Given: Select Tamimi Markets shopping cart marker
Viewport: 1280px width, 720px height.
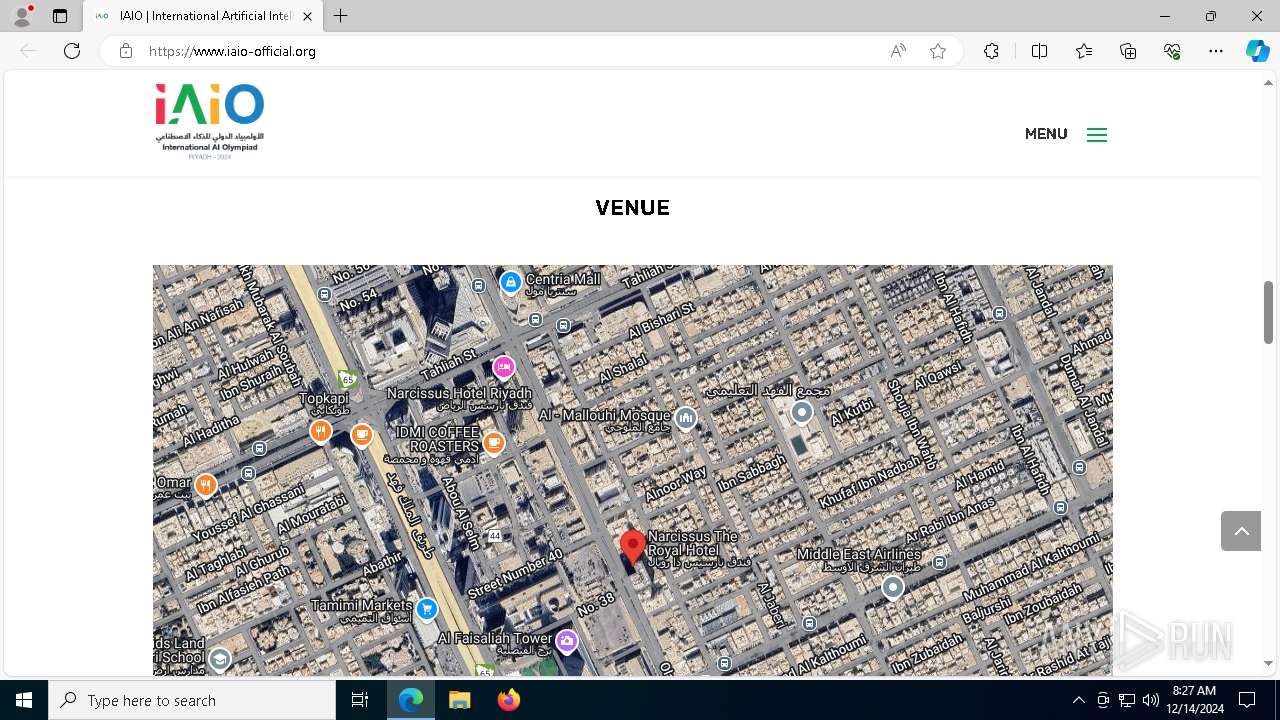Looking at the screenshot, I should click(x=427, y=609).
